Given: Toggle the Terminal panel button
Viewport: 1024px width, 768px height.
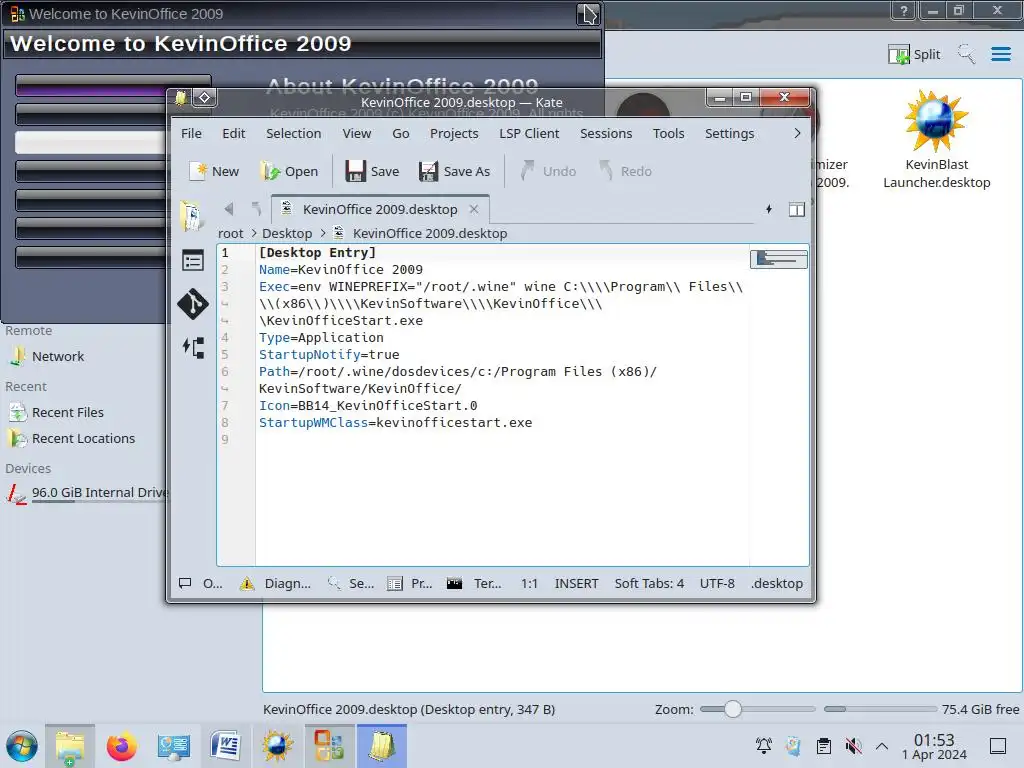Looking at the screenshot, I should point(474,583).
